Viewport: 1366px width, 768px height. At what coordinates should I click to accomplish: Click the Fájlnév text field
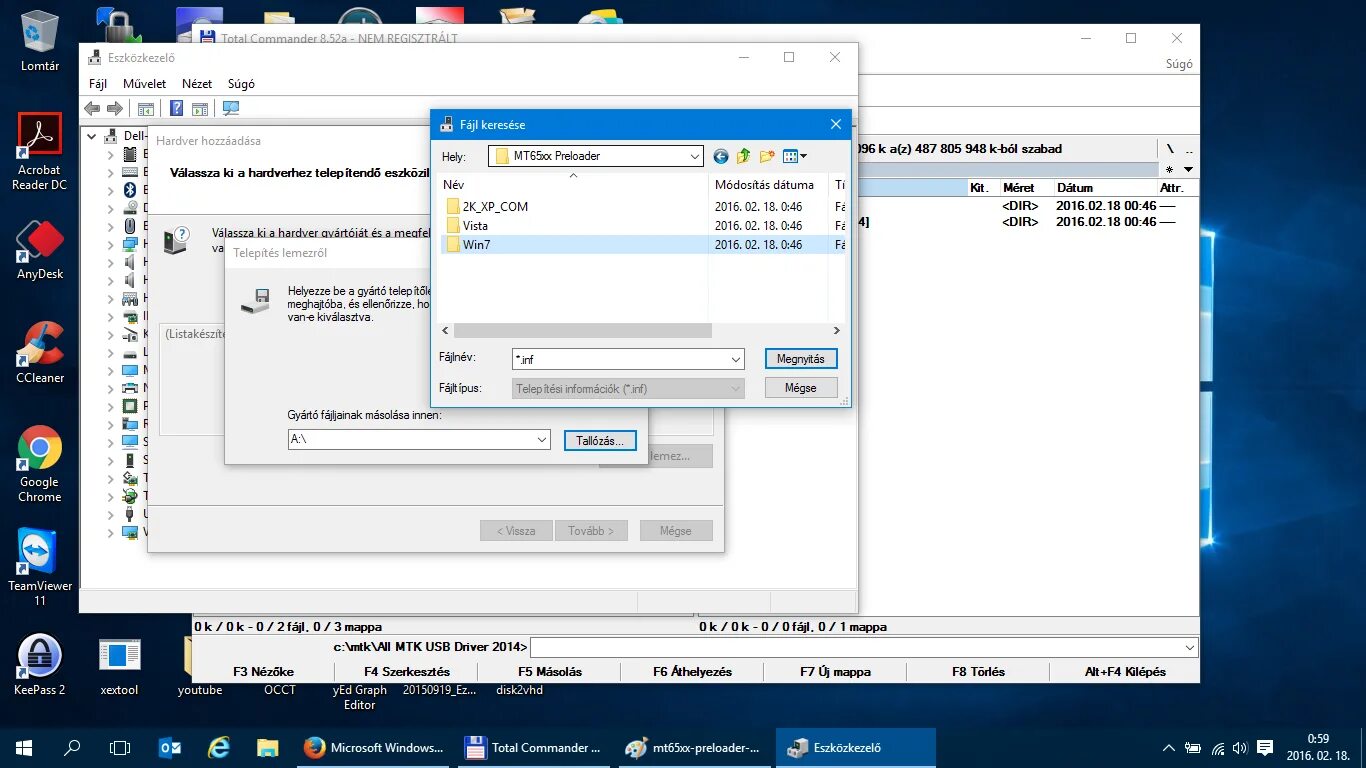pos(620,358)
